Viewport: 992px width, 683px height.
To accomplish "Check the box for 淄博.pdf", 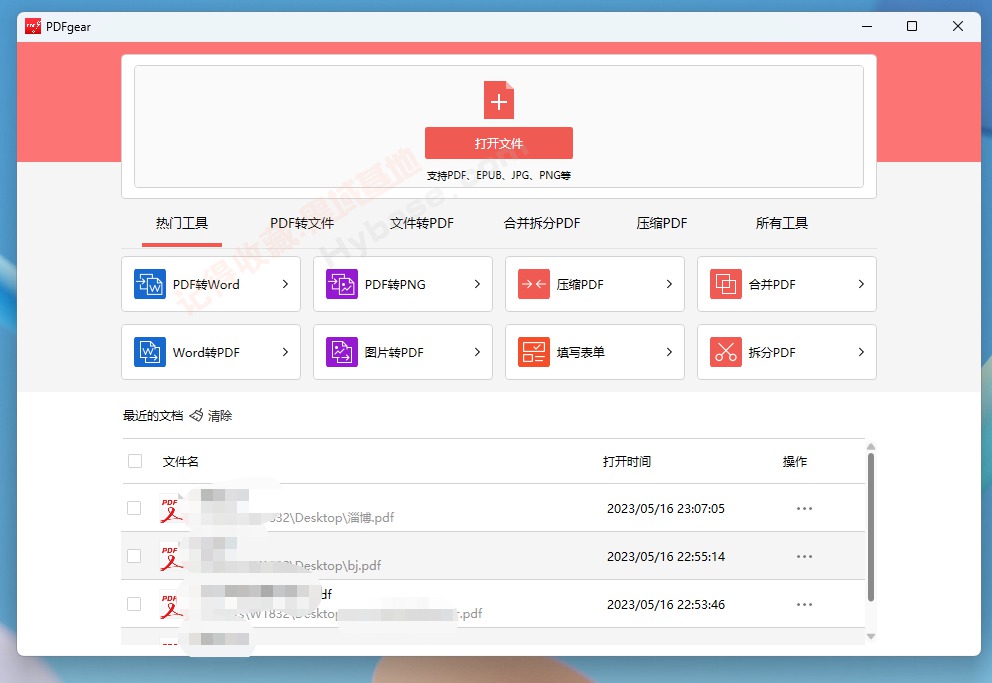I will pyautogui.click(x=134, y=508).
